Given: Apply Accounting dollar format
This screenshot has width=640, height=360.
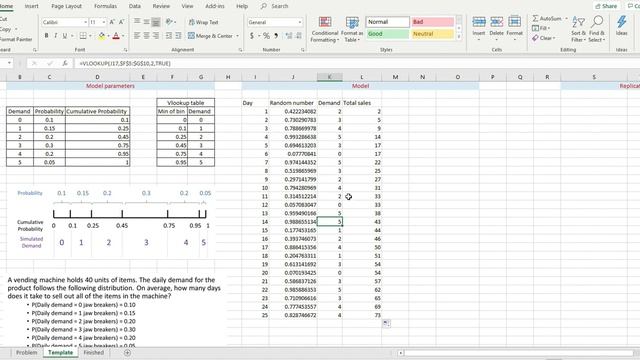Looking at the screenshot, I should click(x=252, y=36).
